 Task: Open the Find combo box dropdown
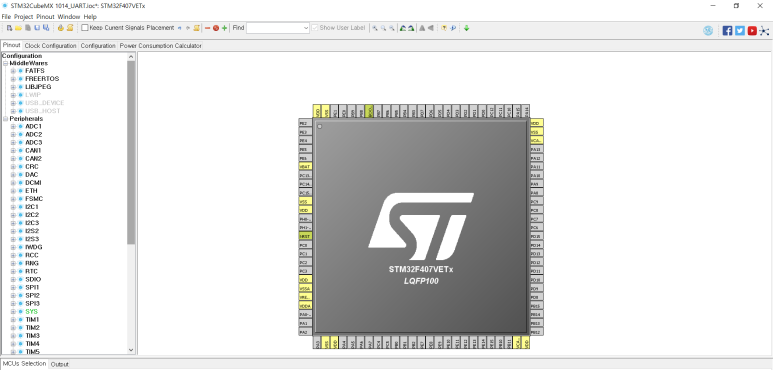point(306,28)
